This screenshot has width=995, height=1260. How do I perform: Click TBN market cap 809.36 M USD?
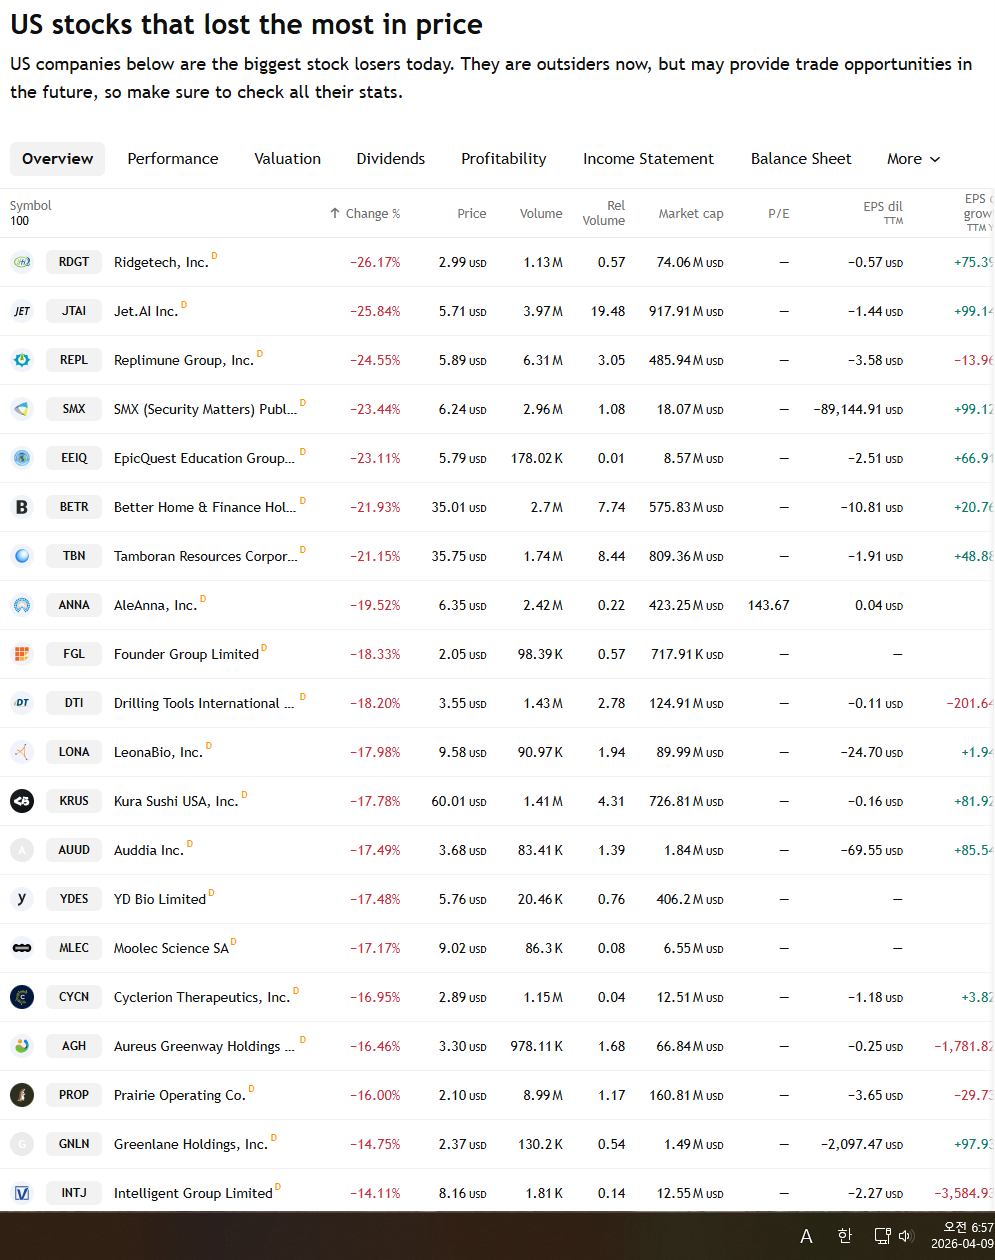pos(686,556)
